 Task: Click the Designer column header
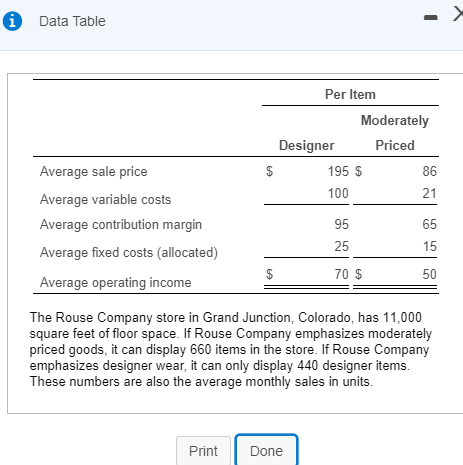point(306,145)
